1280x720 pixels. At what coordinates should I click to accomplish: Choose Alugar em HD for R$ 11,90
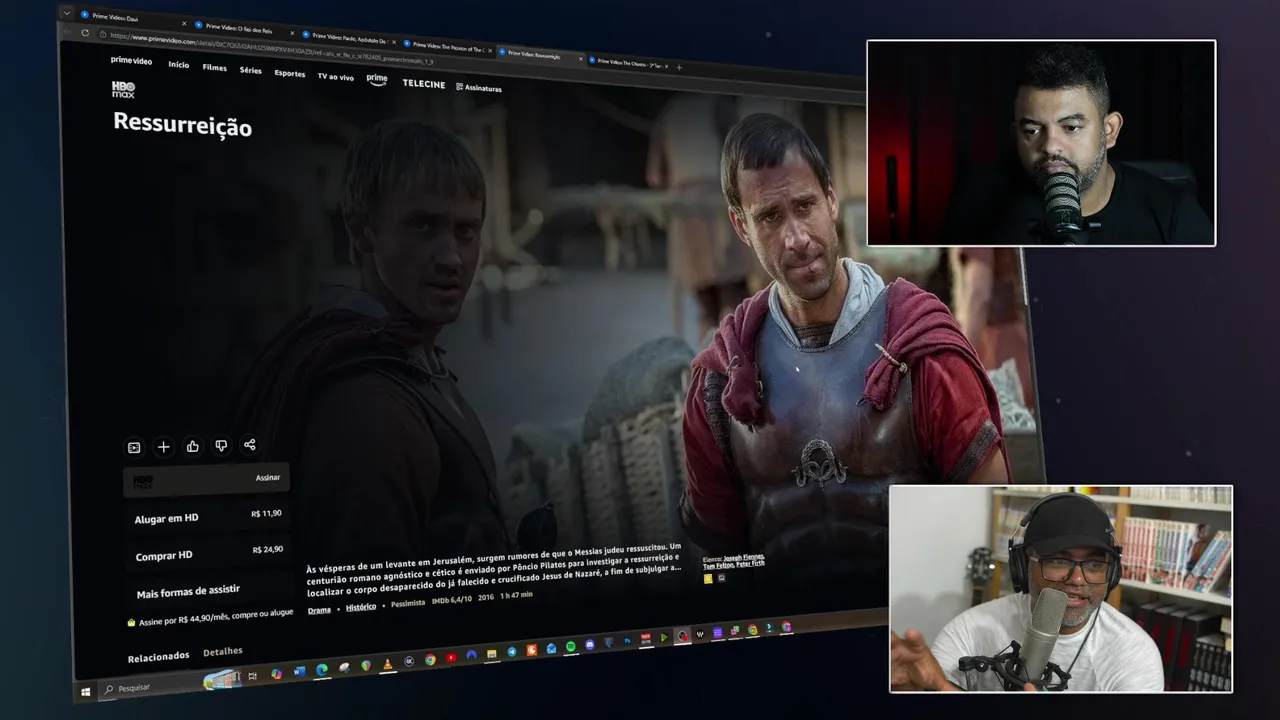tap(207, 516)
